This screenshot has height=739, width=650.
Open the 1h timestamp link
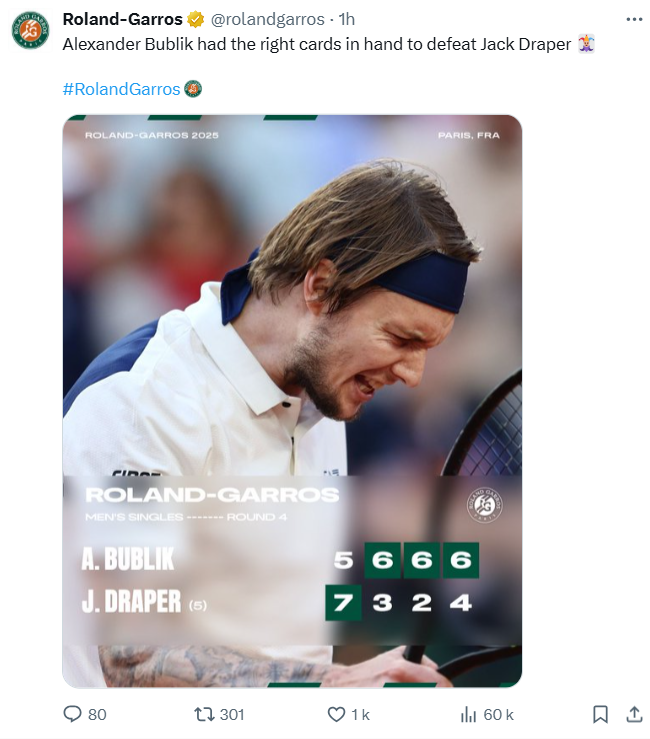point(347,19)
